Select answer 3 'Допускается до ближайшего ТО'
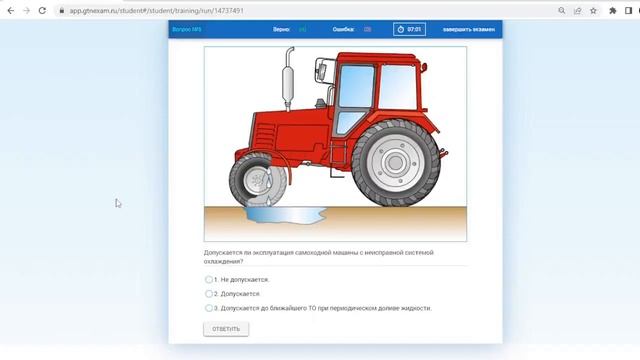640x360 pixels. click(x=209, y=308)
